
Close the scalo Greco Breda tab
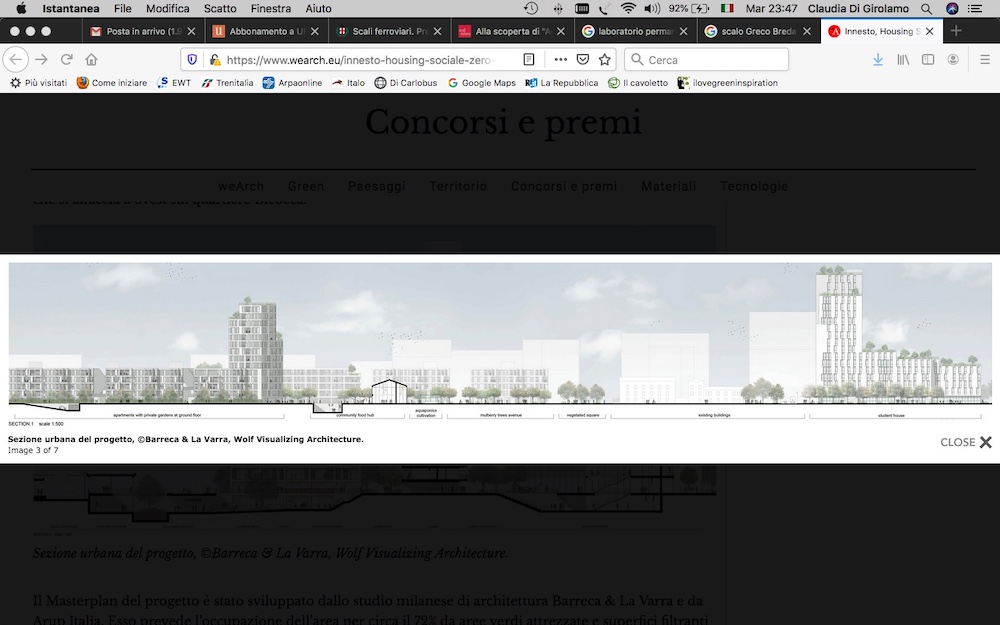807,31
